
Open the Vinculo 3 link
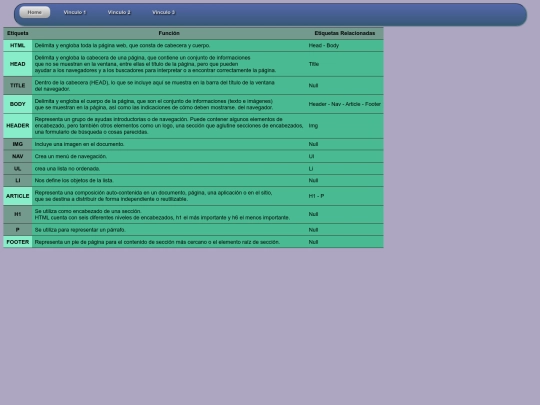pyautogui.click(x=164, y=12)
